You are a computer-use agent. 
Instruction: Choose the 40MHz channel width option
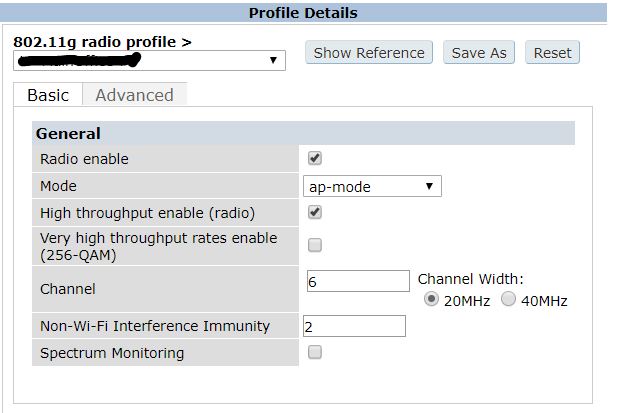pyautogui.click(x=508, y=300)
